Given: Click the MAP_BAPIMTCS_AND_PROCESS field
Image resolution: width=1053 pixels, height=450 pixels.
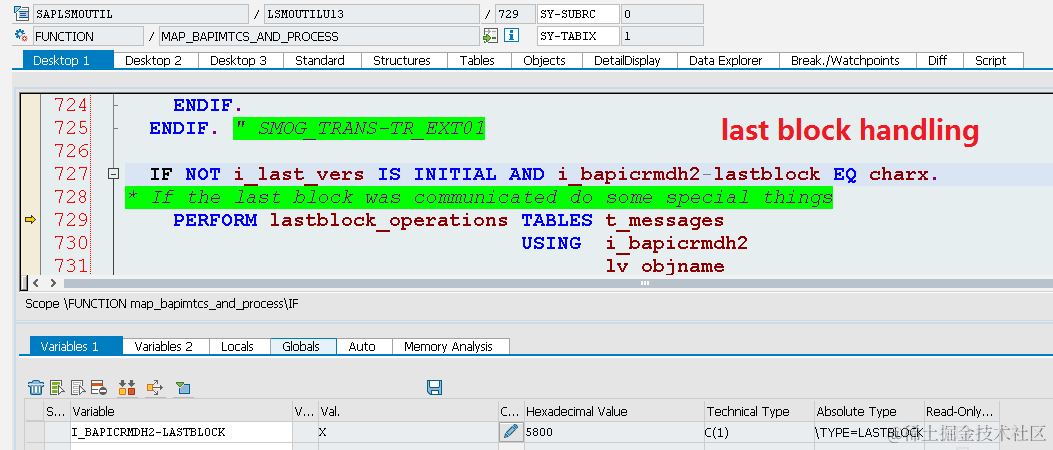Looking at the screenshot, I should click(x=319, y=36).
